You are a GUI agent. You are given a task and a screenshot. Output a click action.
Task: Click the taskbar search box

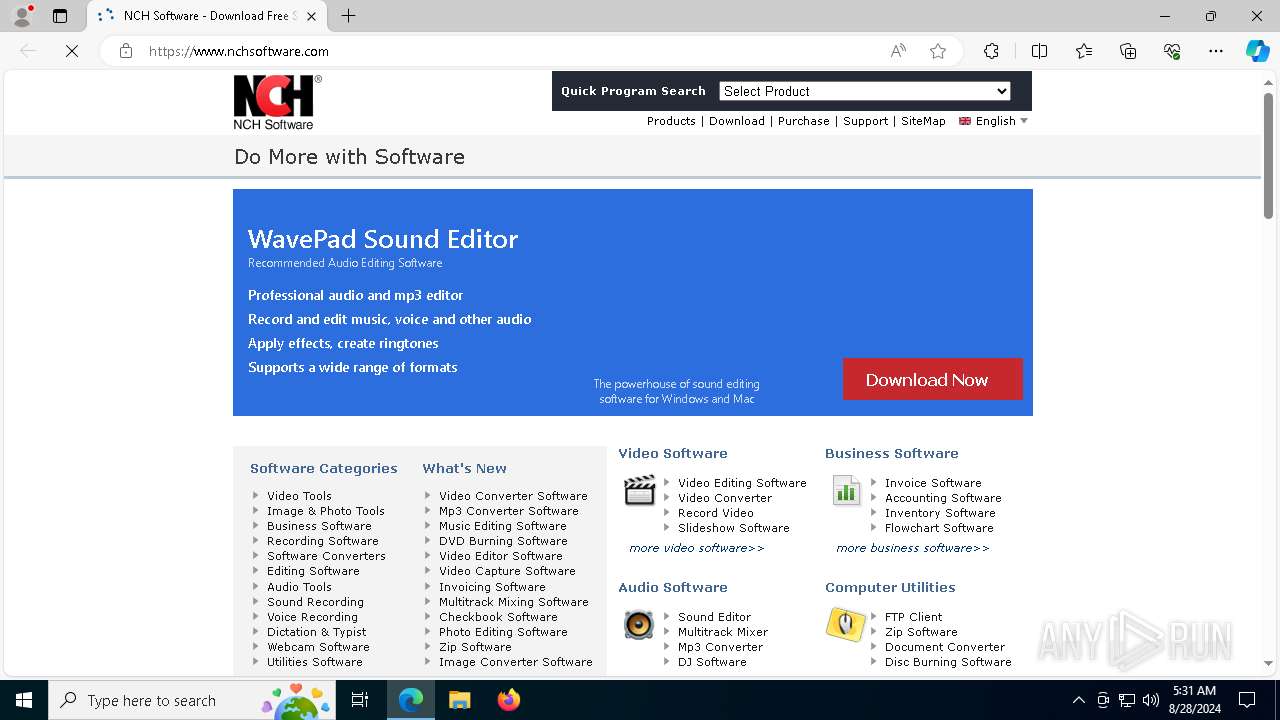click(x=192, y=700)
